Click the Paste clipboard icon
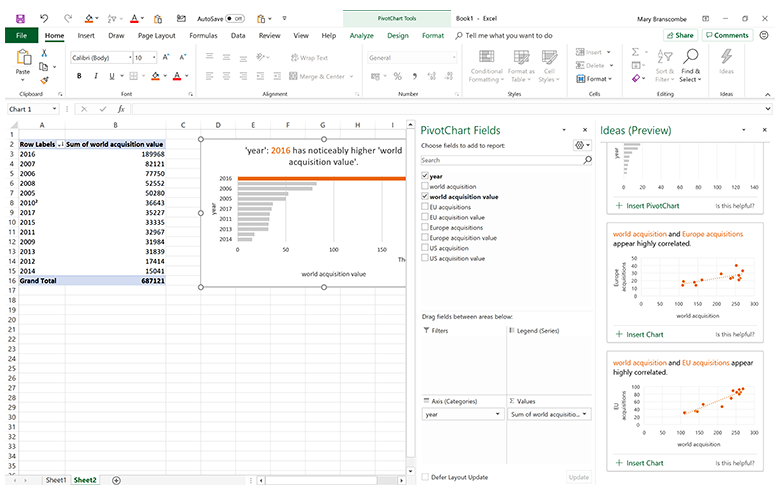Image resolution: width=781 pixels, height=496 pixels. [x=23, y=57]
